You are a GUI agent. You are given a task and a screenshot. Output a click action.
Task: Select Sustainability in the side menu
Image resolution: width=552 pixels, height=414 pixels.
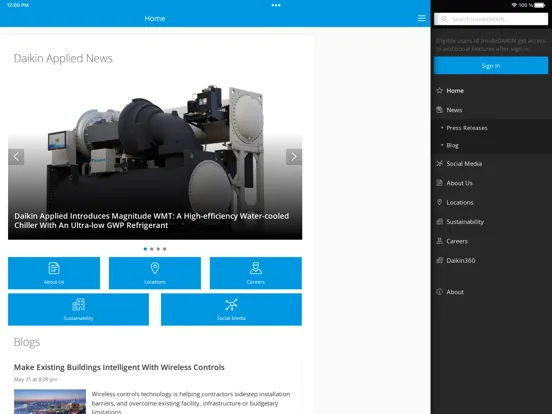[465, 221]
